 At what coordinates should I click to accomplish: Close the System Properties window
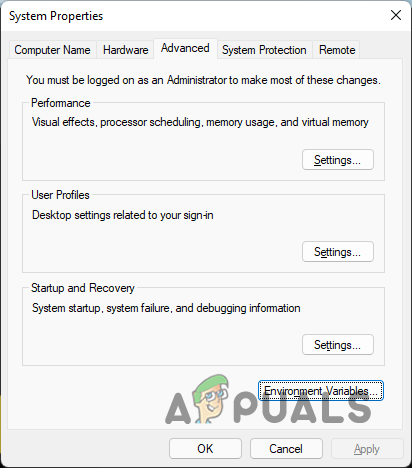coord(396,15)
